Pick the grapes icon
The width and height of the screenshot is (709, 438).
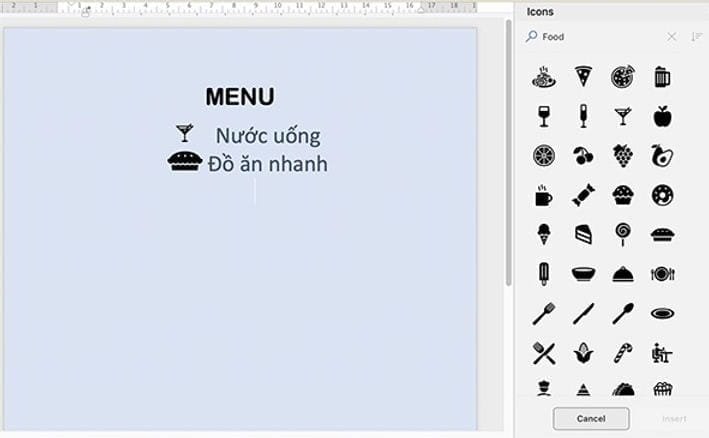coord(623,156)
